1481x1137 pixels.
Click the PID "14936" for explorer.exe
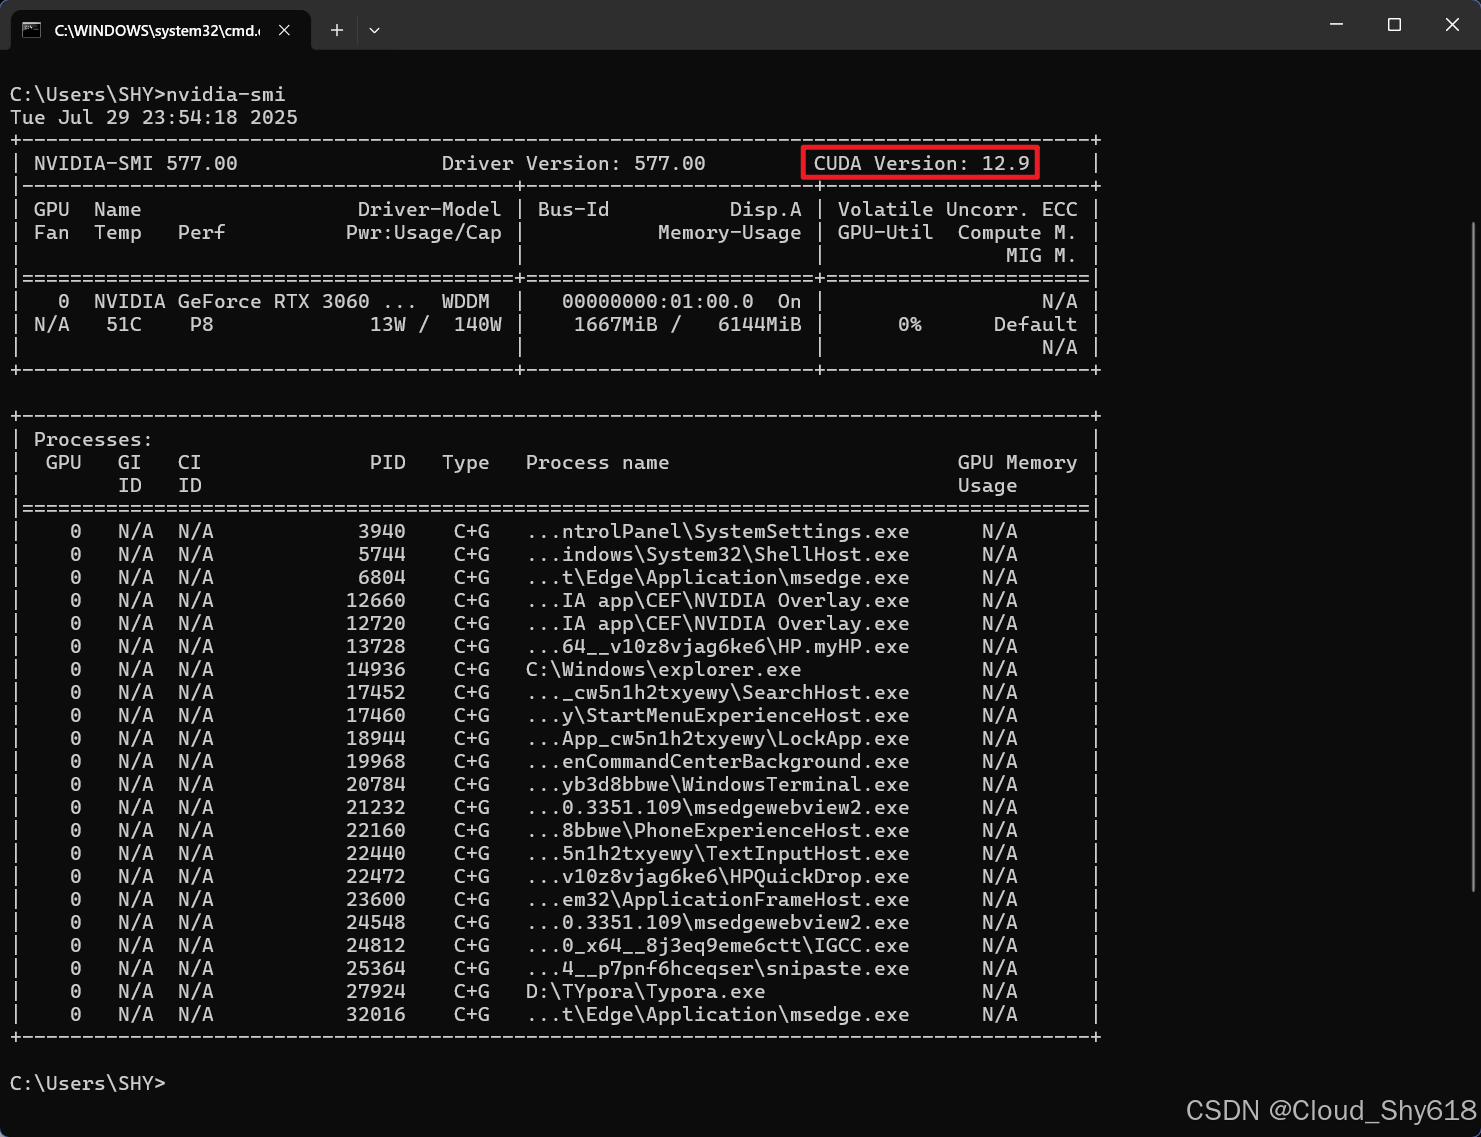click(x=376, y=669)
